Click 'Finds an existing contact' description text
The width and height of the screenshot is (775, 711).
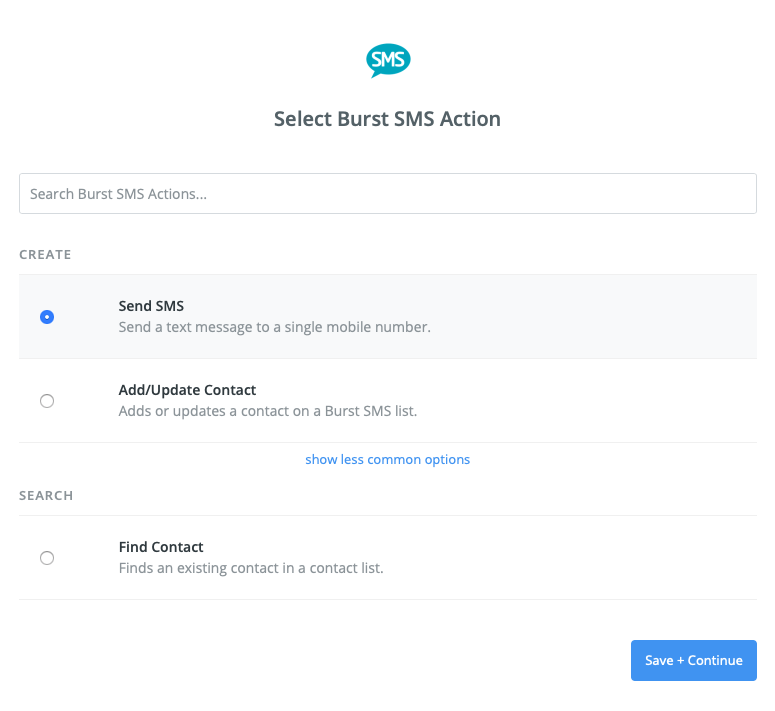(251, 568)
